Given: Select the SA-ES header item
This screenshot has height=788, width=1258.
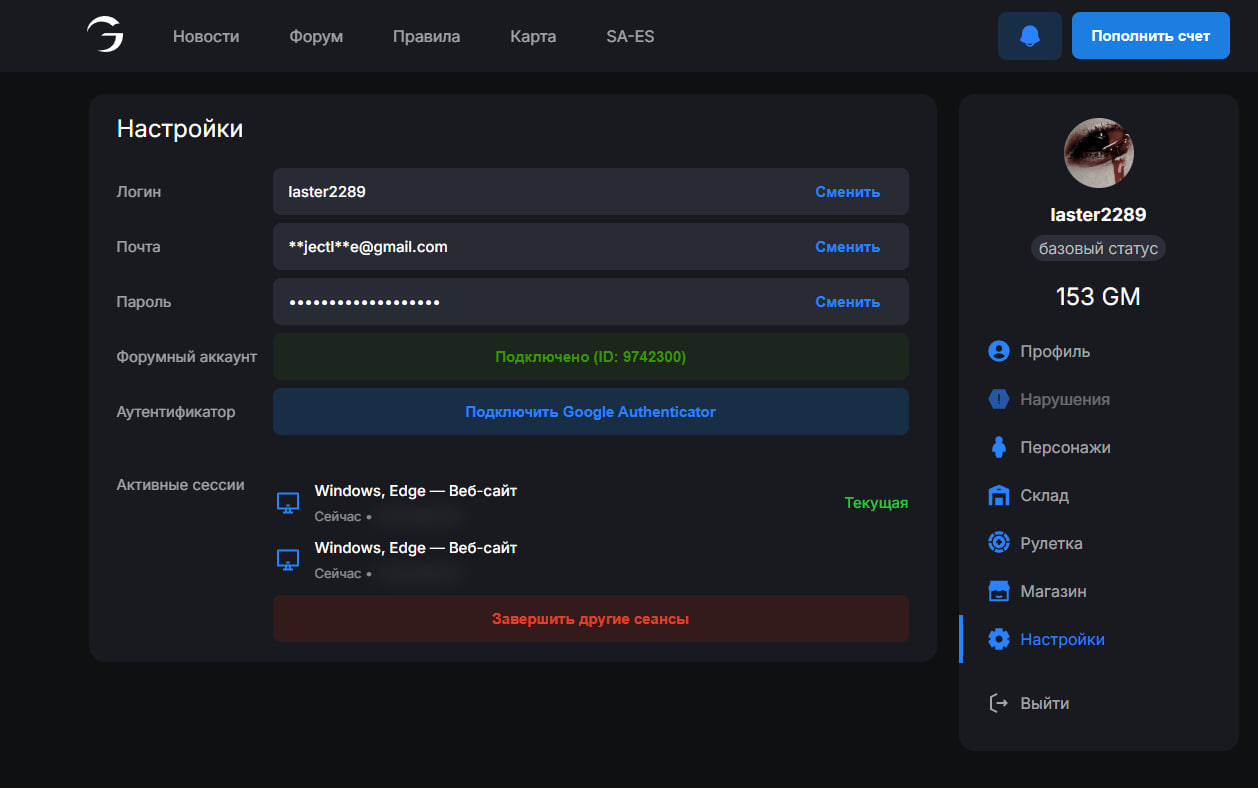Looking at the screenshot, I should 630,36.
